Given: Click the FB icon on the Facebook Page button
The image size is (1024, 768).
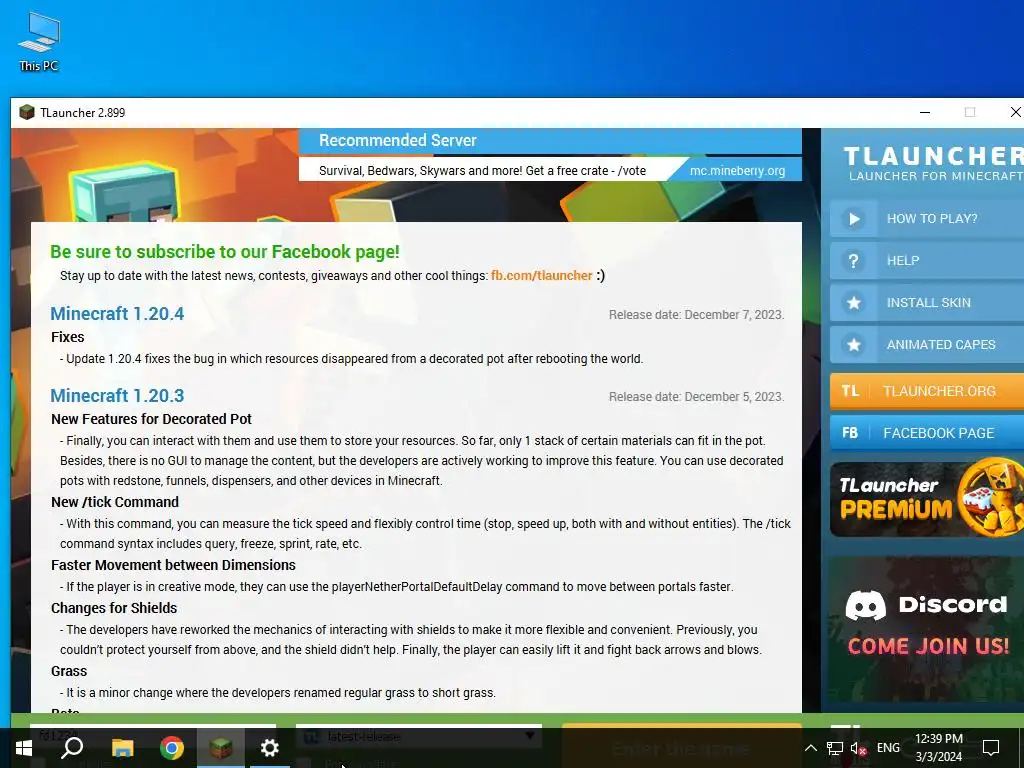Looking at the screenshot, I should point(850,433).
